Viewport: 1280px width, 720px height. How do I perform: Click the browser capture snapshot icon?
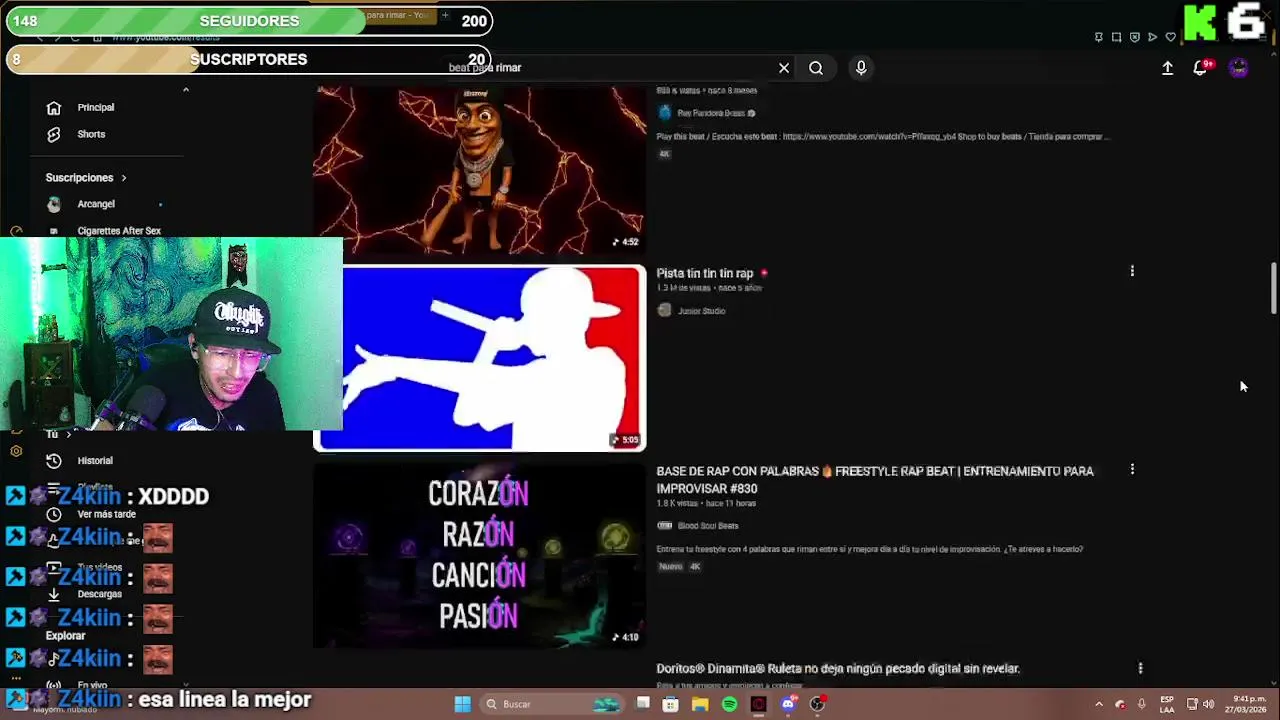coord(1117,37)
